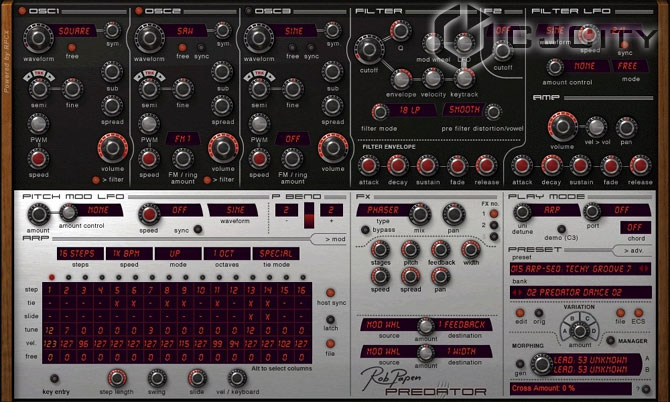
Task: Click the preset orig button
Action: tap(539, 313)
